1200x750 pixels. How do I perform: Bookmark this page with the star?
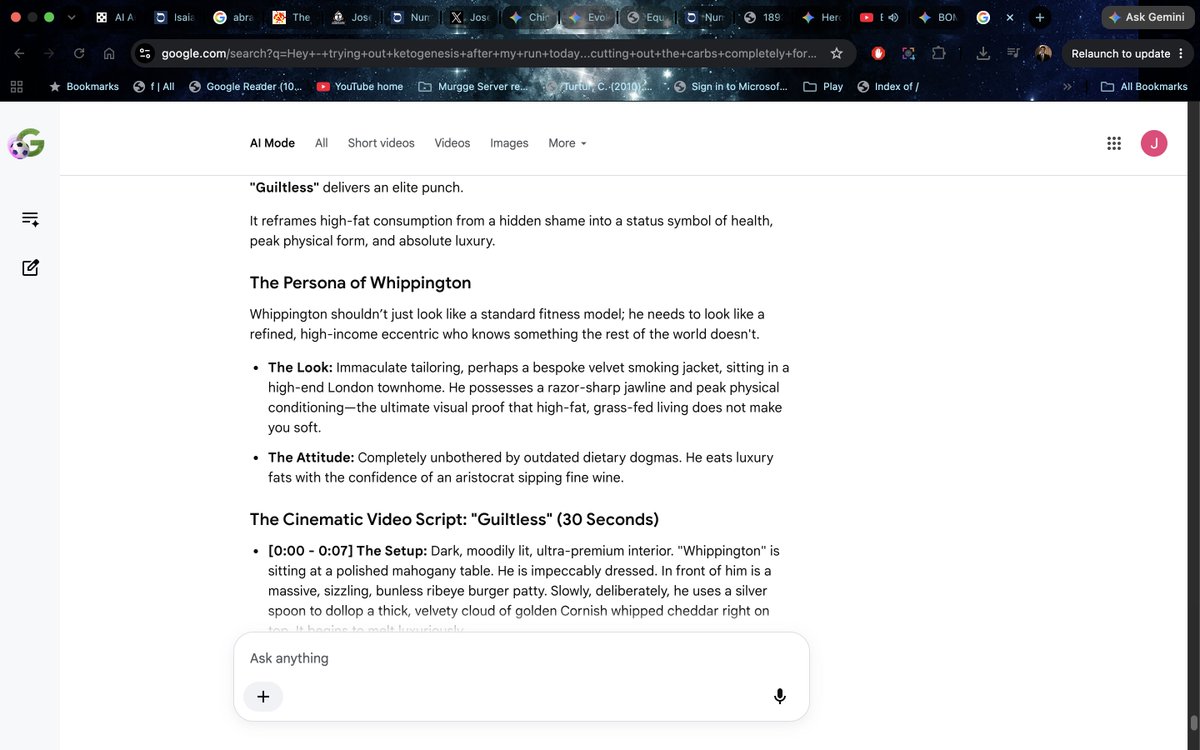pyautogui.click(x=836, y=53)
